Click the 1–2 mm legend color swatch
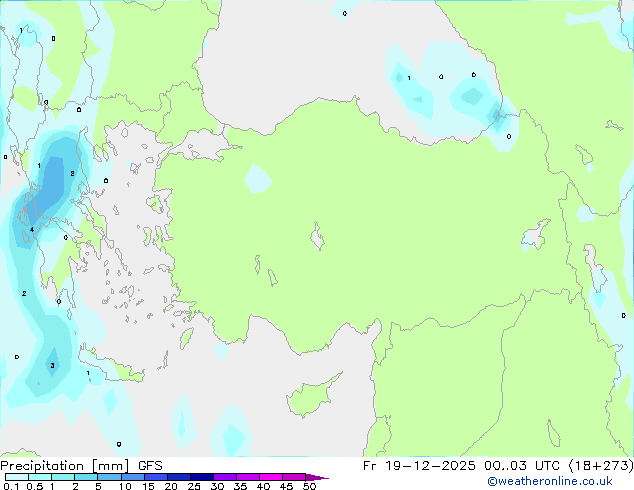 click(x=63, y=477)
